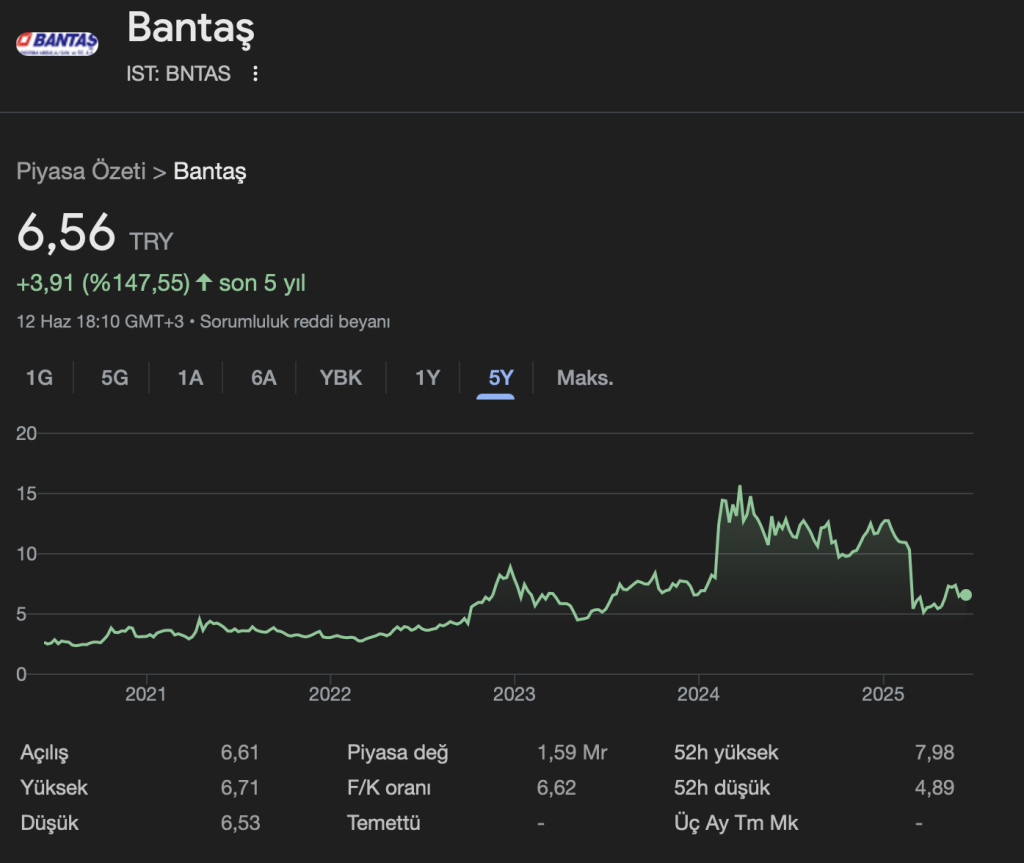Click the 2024 peak on price chart
Viewport: 1024px width, 863px height.
(740, 487)
